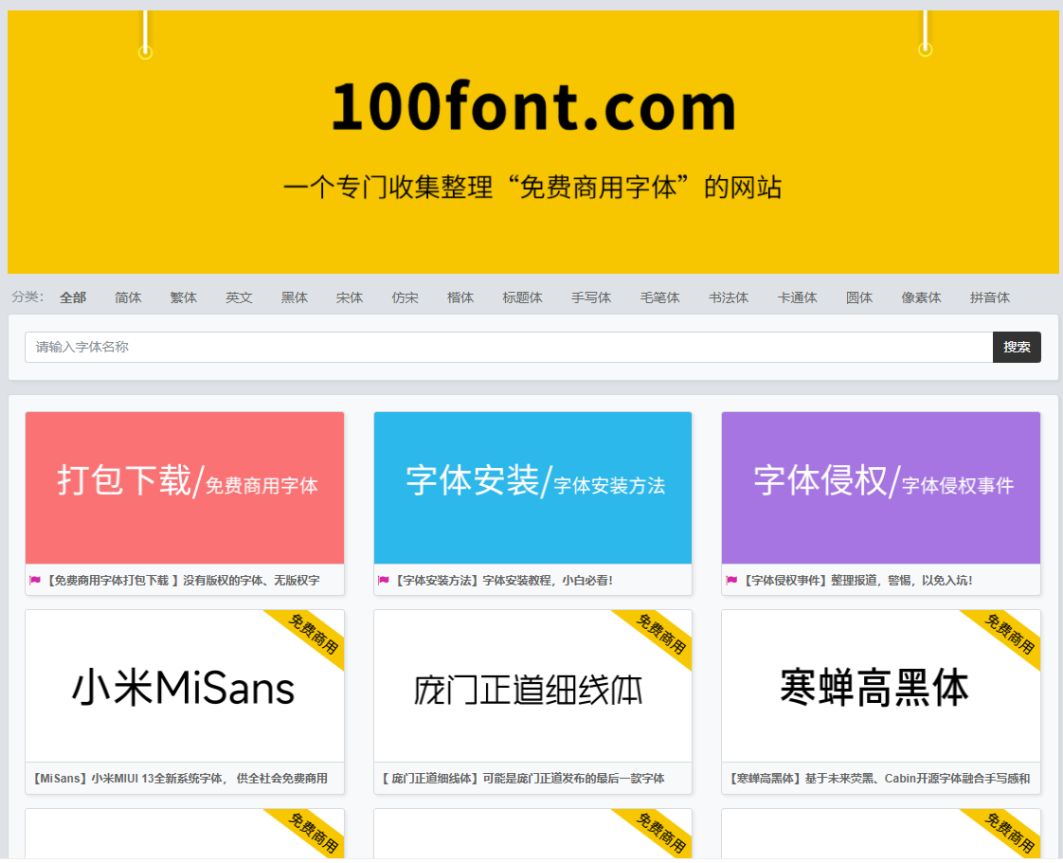
Task: Select the 全部 category filter
Action: tap(72, 297)
